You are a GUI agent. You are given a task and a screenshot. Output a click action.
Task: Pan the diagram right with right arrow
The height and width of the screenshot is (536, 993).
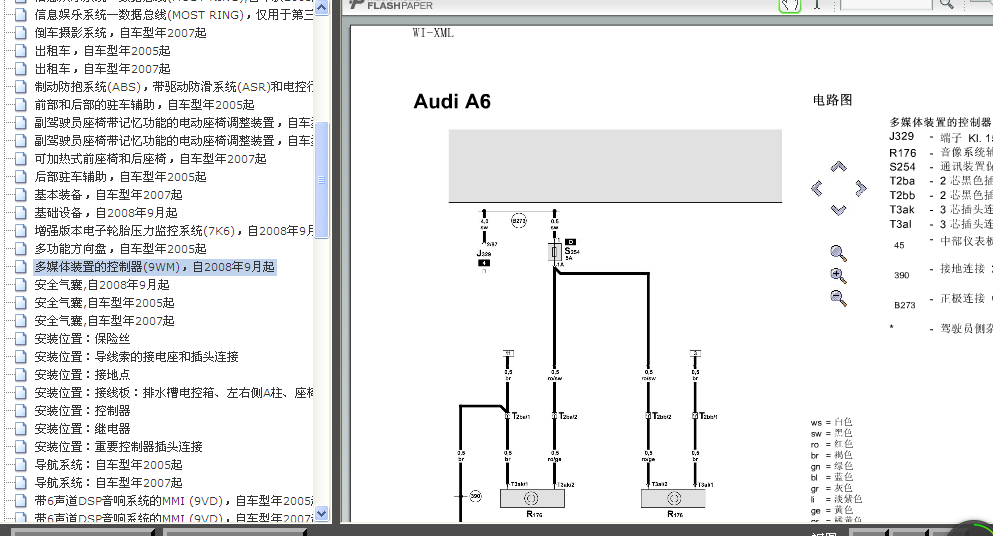860,188
